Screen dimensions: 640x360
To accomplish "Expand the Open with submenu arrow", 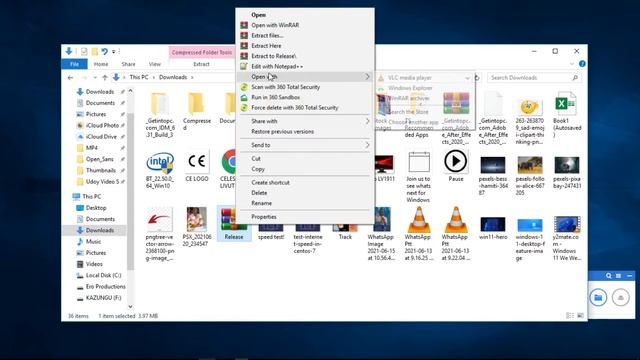I will 367,76.
